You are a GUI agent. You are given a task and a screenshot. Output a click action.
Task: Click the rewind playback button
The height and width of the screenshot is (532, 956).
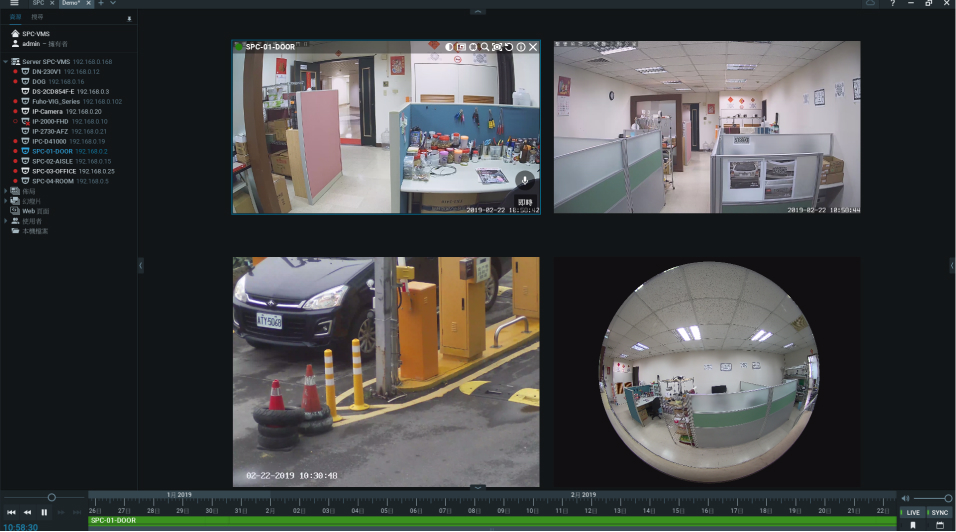tap(27, 512)
